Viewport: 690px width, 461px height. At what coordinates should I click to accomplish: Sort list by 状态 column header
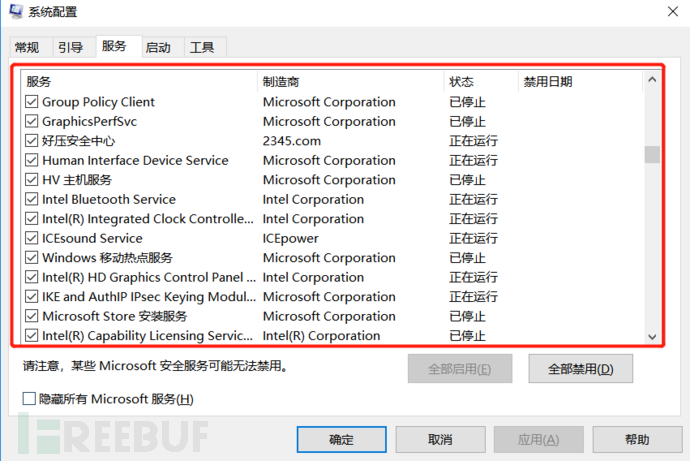coord(481,82)
